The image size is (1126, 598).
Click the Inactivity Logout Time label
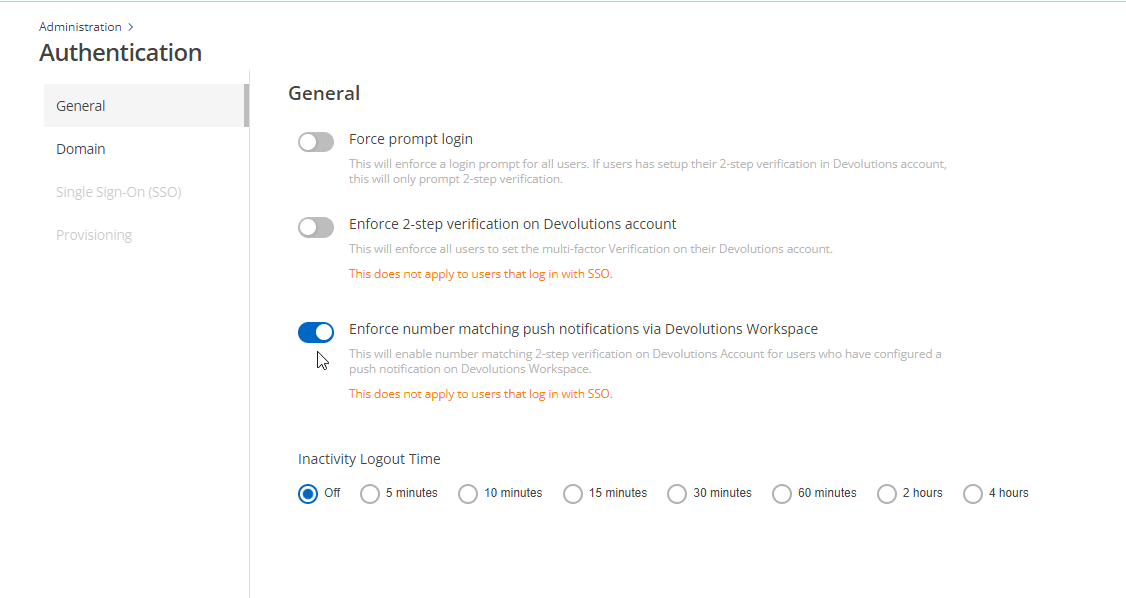(x=369, y=459)
